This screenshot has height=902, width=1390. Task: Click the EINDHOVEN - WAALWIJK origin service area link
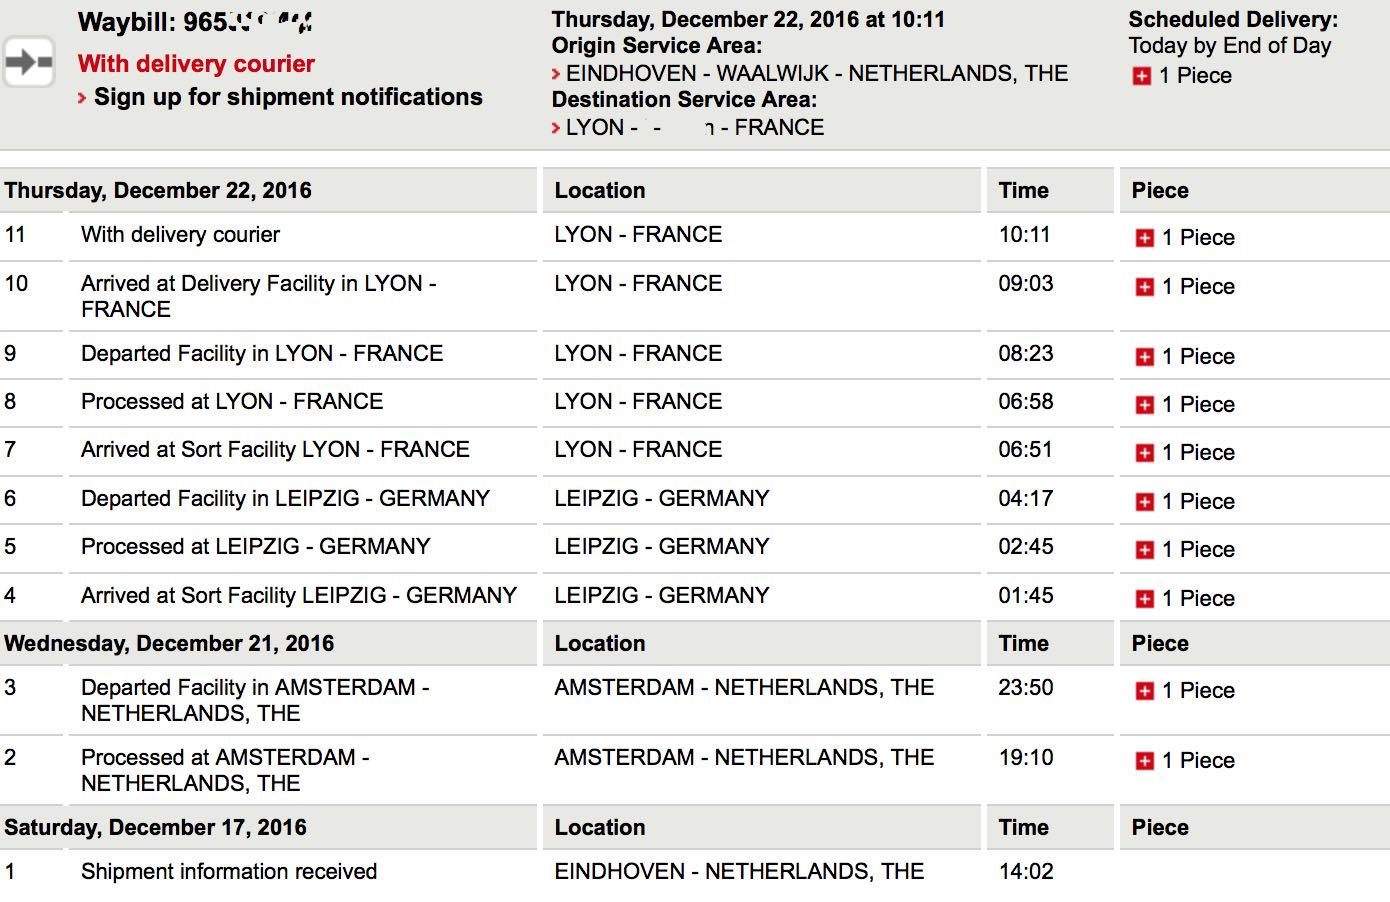(817, 73)
